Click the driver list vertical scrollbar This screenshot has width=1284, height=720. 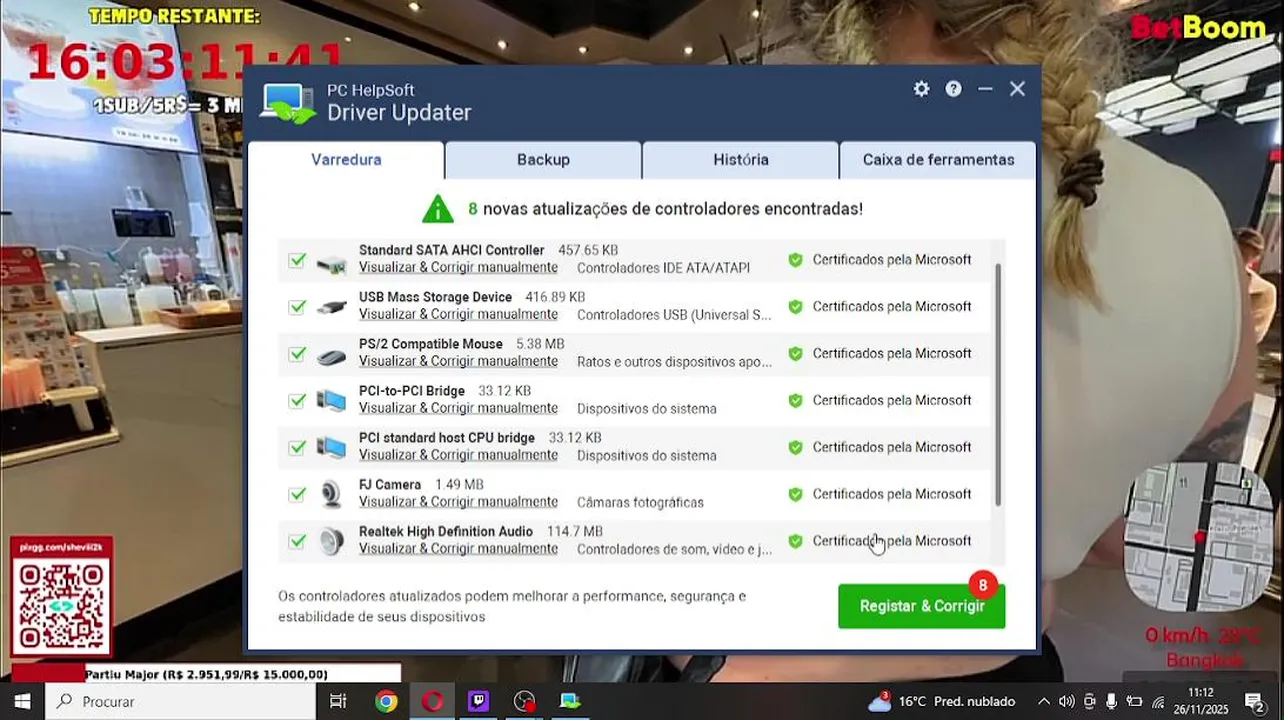[x=998, y=384]
